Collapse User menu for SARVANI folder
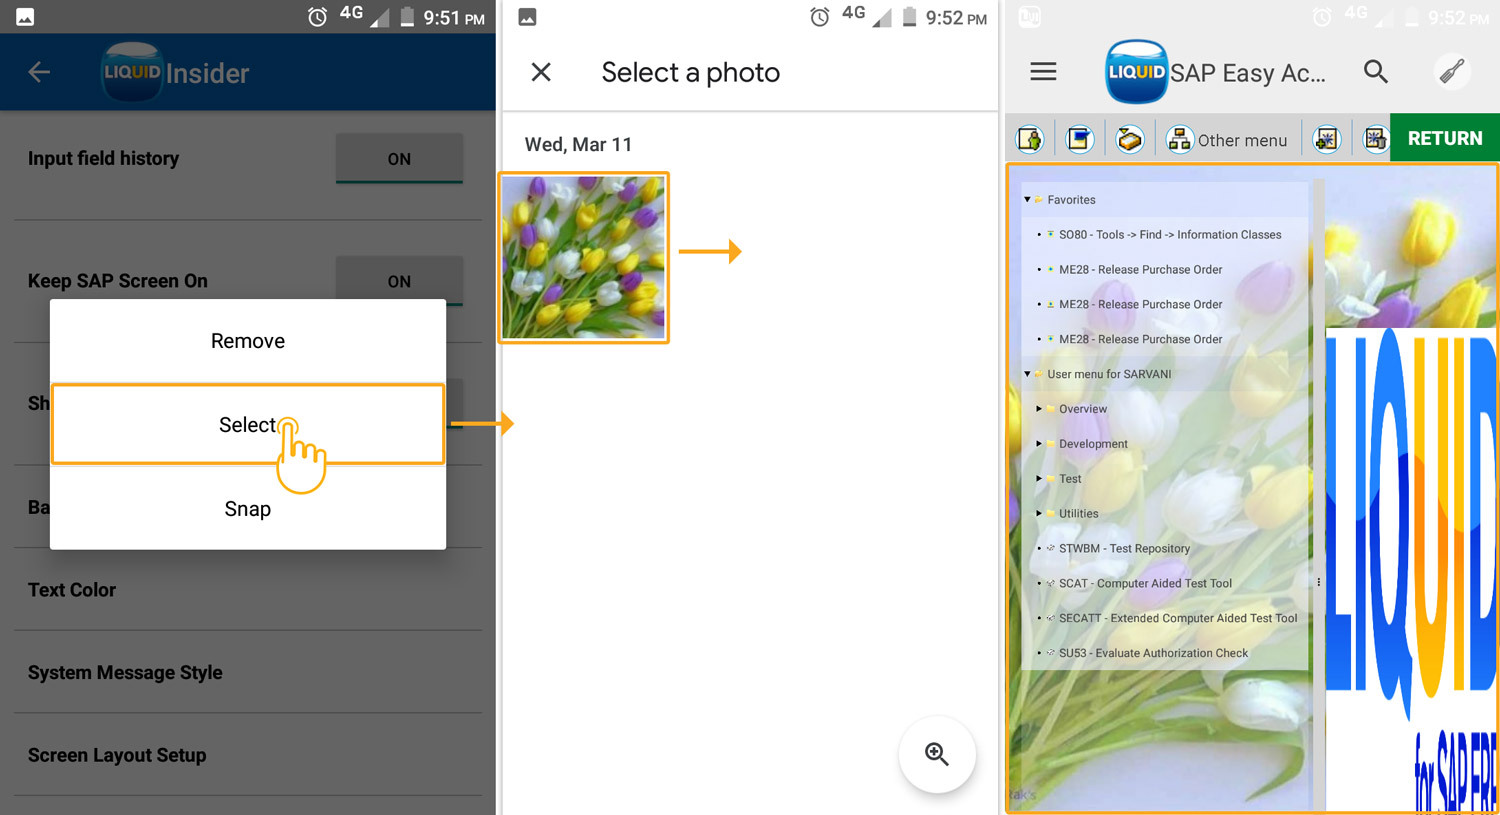 pyautogui.click(x=1027, y=374)
